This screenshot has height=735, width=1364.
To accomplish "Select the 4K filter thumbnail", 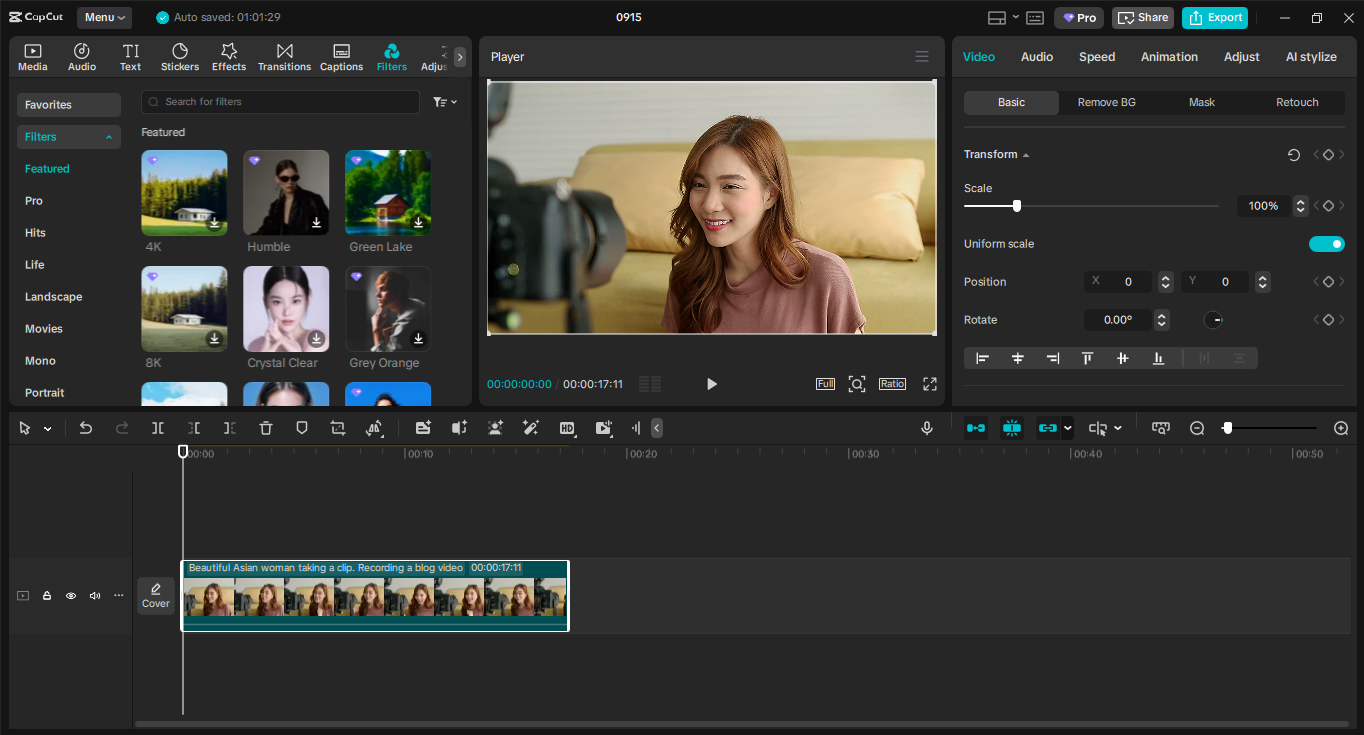I will click(183, 192).
